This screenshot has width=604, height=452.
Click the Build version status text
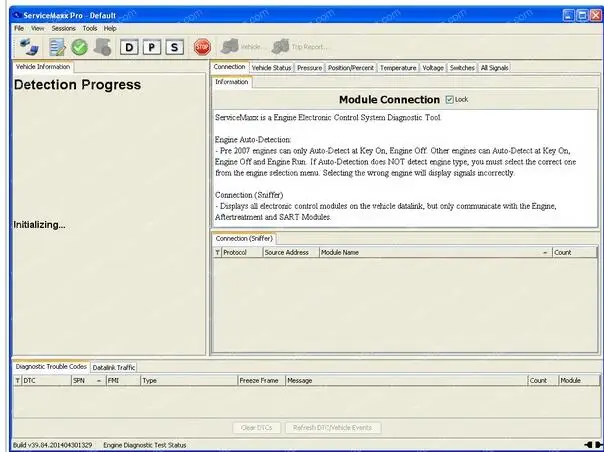(x=52, y=445)
